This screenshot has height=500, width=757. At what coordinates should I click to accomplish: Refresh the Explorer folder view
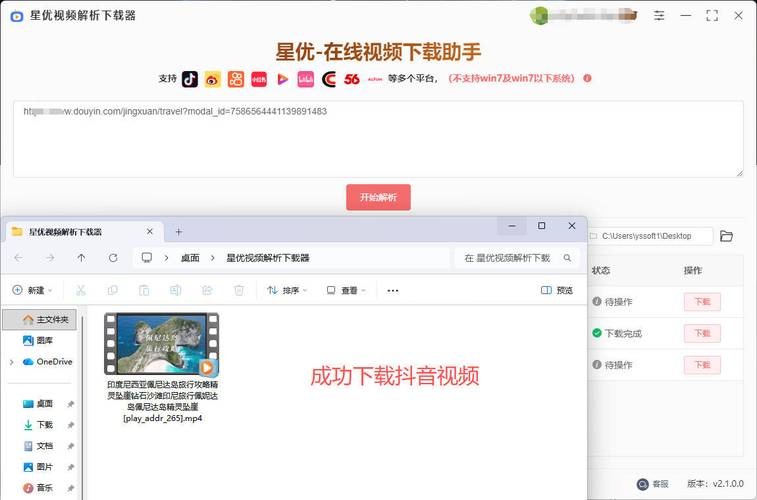(113, 258)
